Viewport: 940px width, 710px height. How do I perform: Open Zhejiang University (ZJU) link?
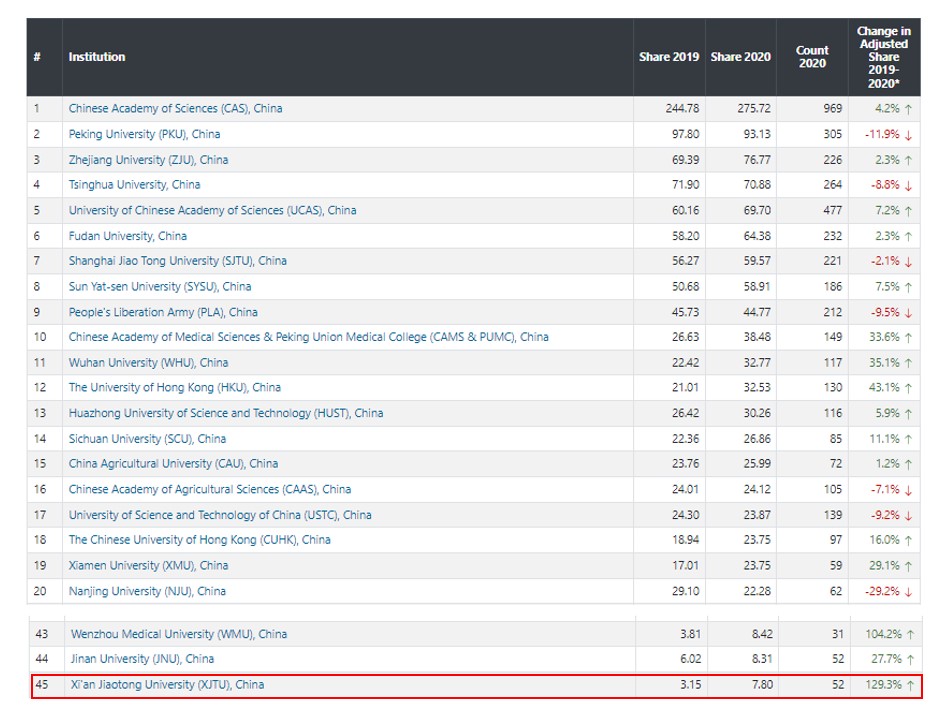(148, 160)
